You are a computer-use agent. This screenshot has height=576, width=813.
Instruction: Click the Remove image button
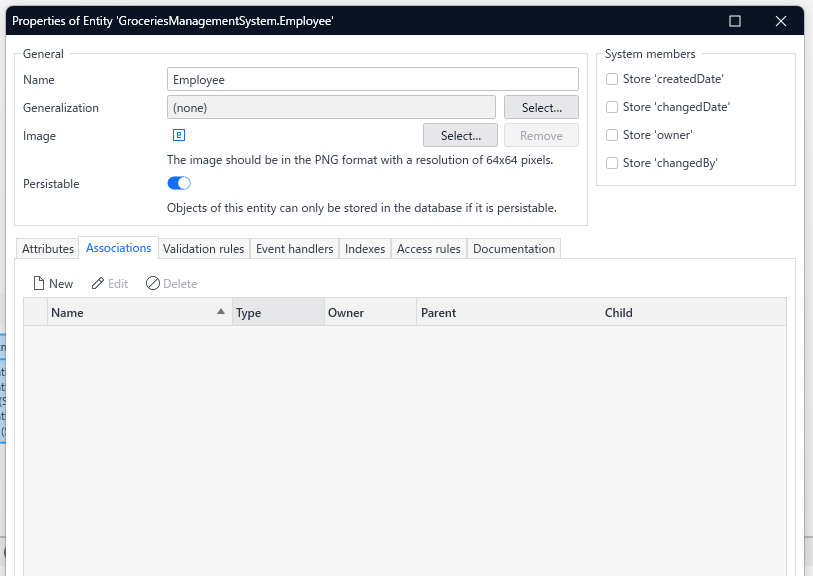[x=541, y=135]
